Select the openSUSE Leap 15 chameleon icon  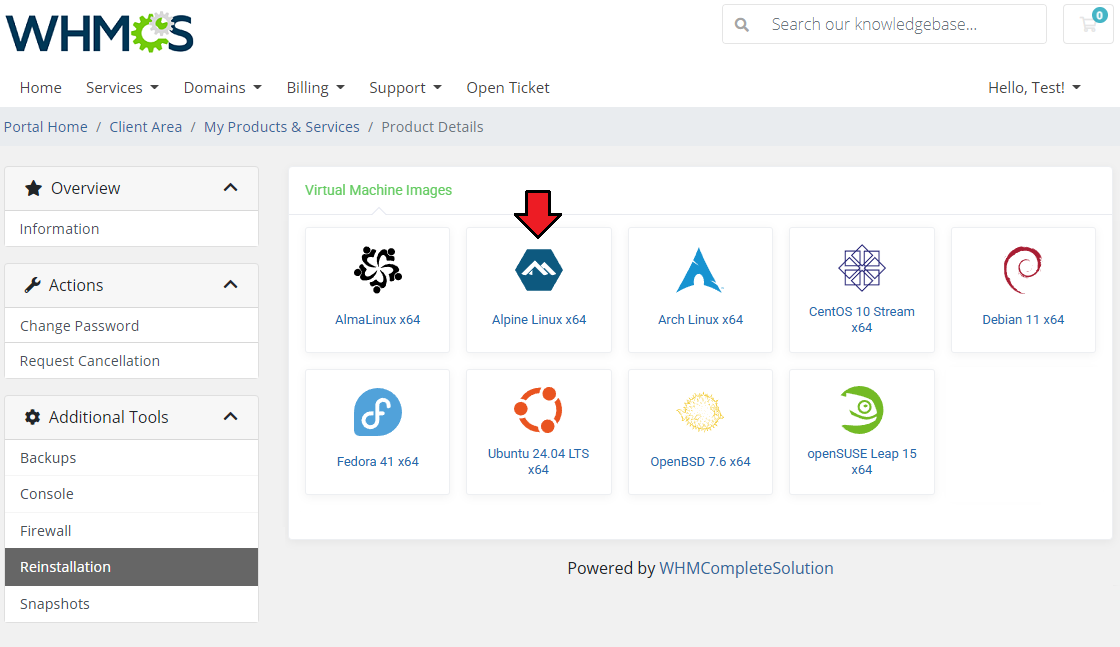861,409
